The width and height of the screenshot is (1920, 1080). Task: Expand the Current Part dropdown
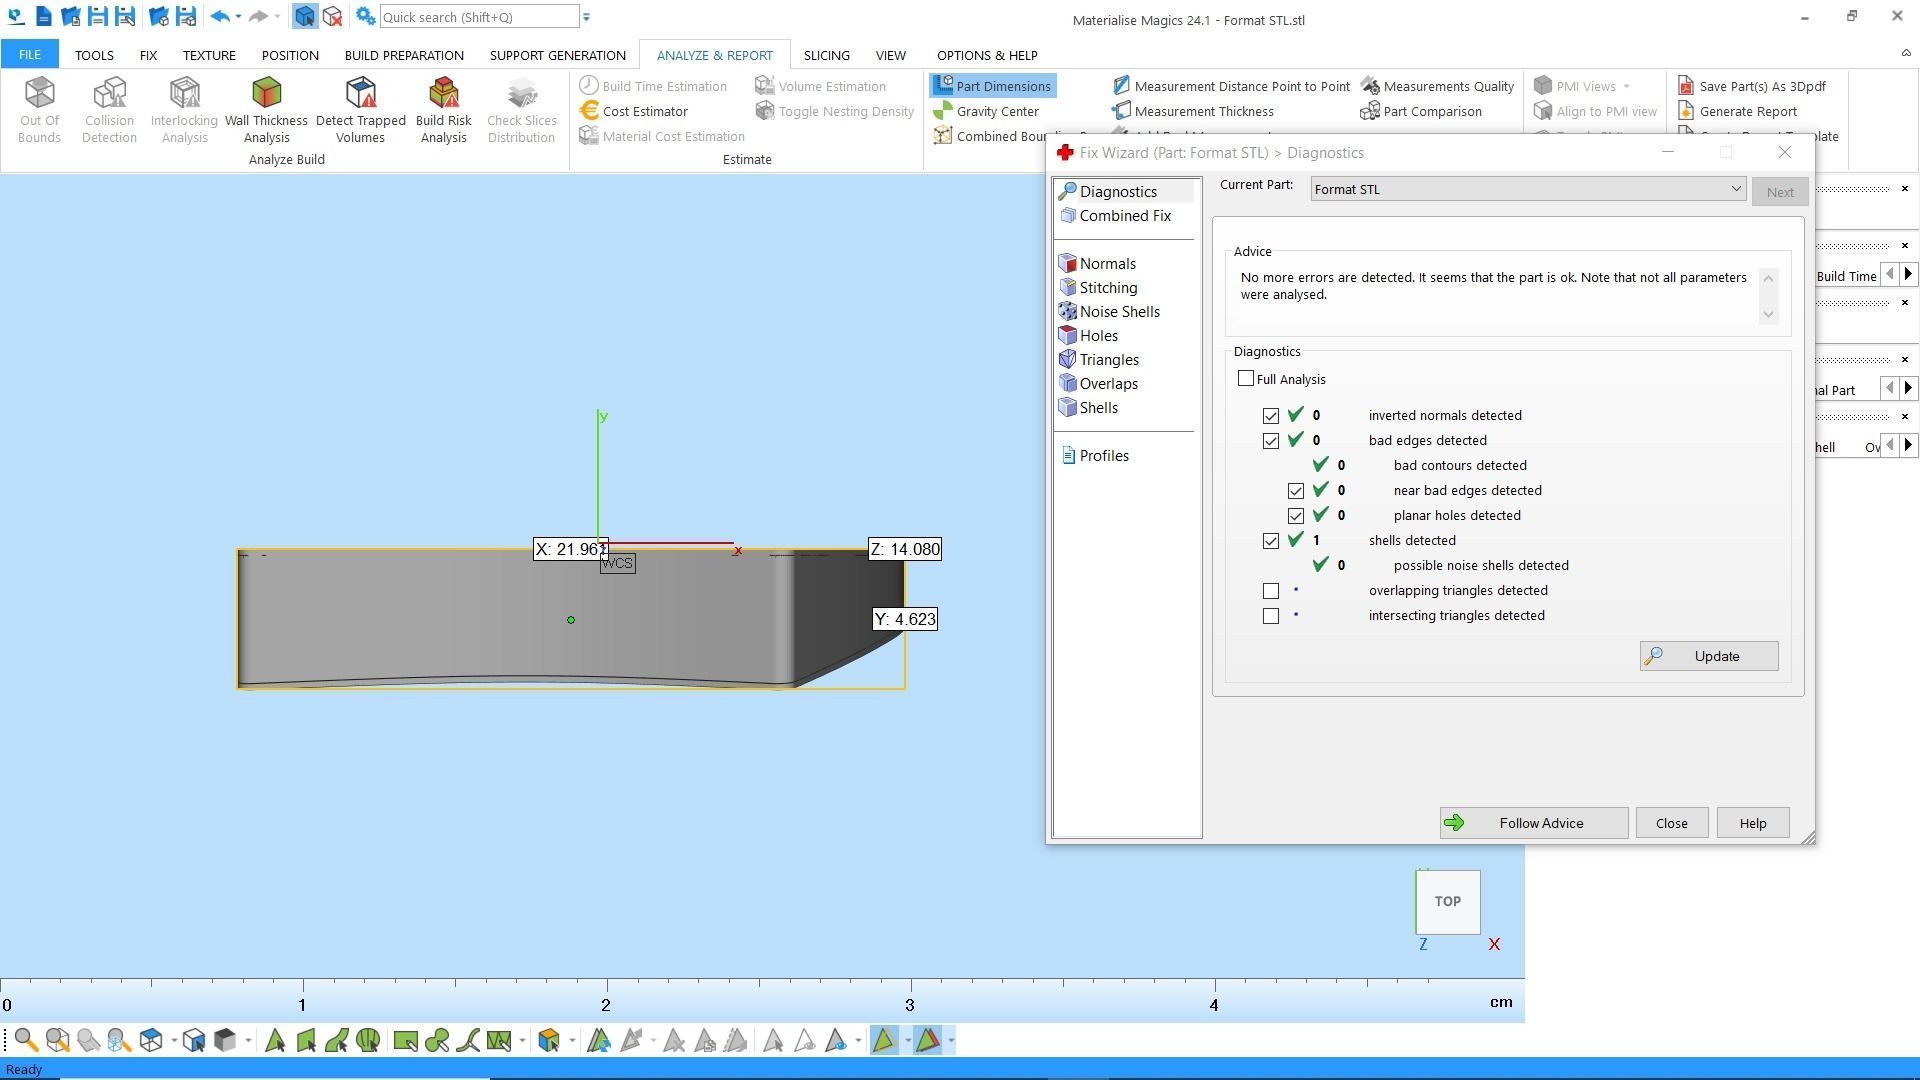point(1735,189)
